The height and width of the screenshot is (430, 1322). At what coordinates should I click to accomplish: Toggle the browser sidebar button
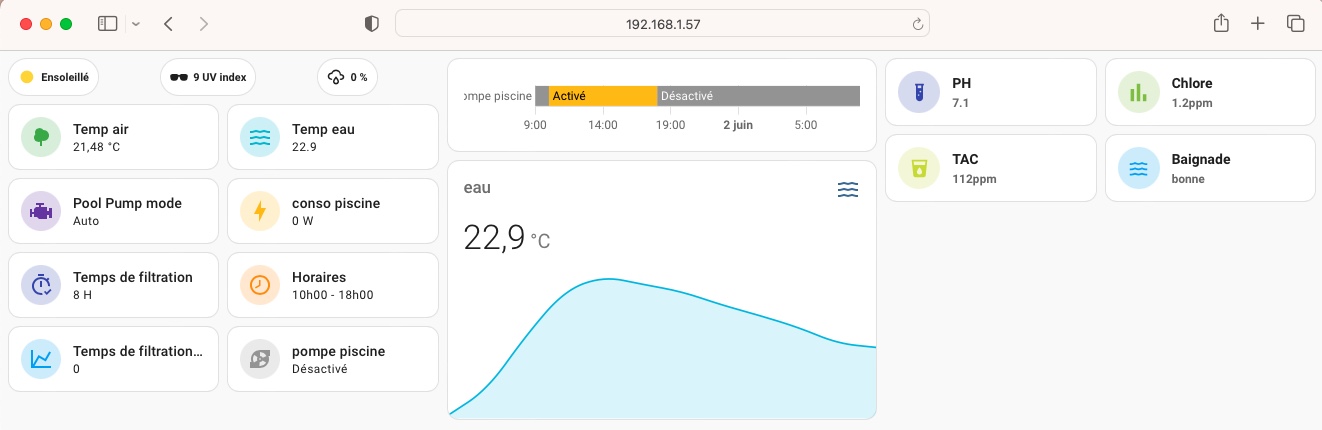pos(108,23)
